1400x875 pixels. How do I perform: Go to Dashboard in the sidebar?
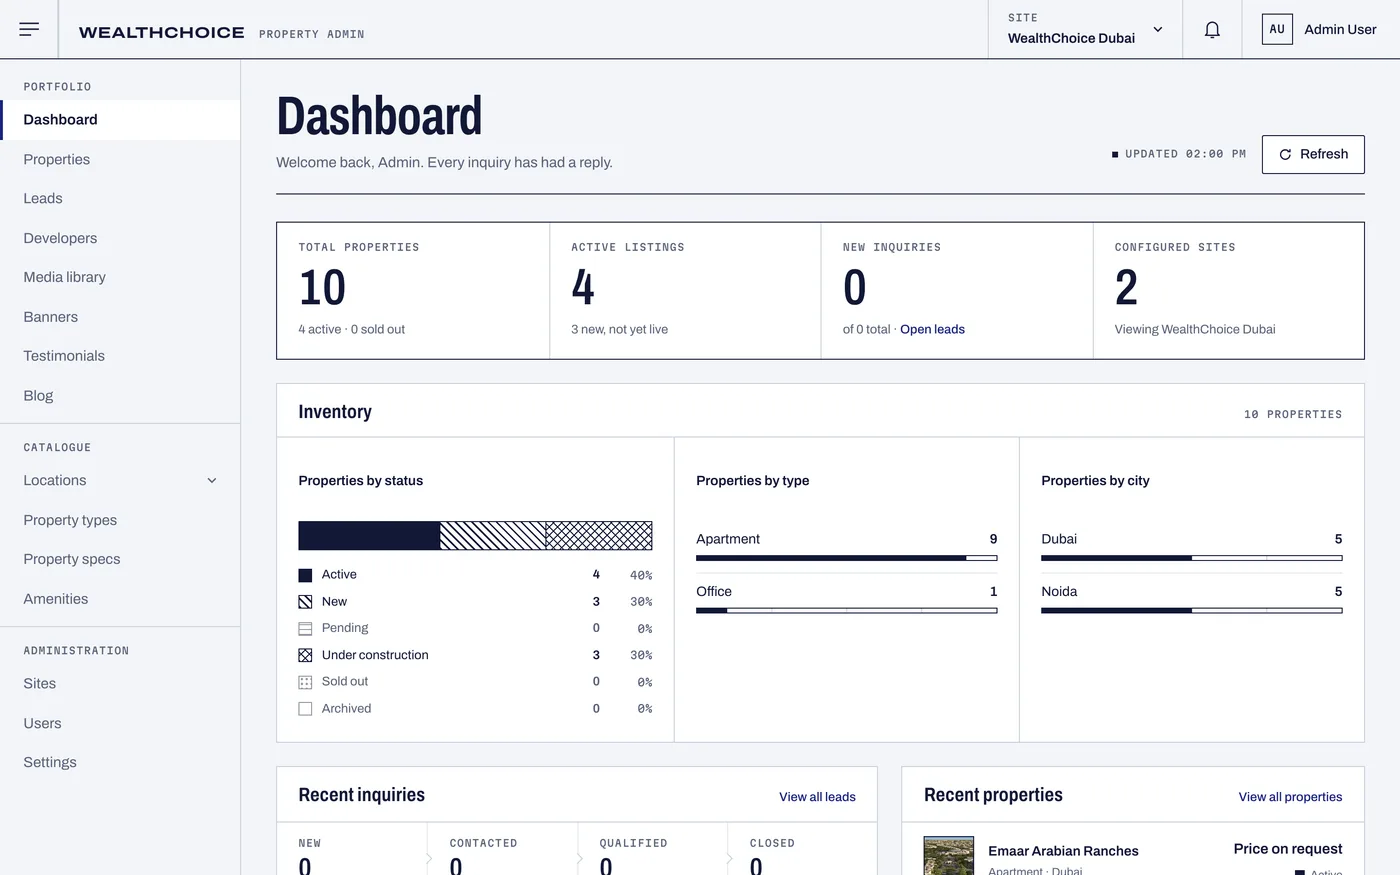pos(120,120)
